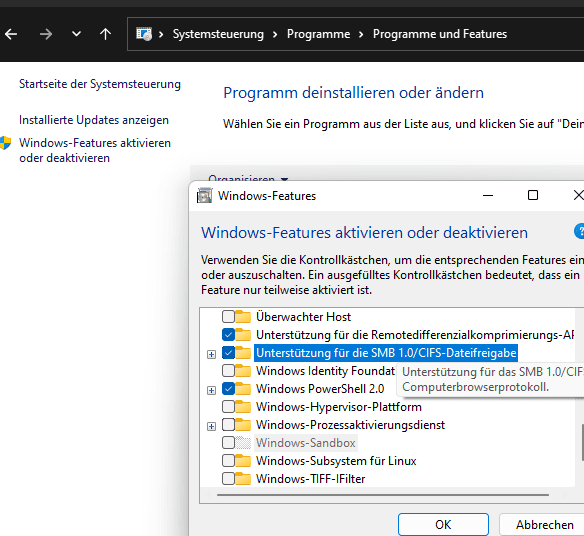Click folder icon of Windows-Prozessaktivierungsdienst
The width and height of the screenshot is (584, 536).
click(243, 424)
